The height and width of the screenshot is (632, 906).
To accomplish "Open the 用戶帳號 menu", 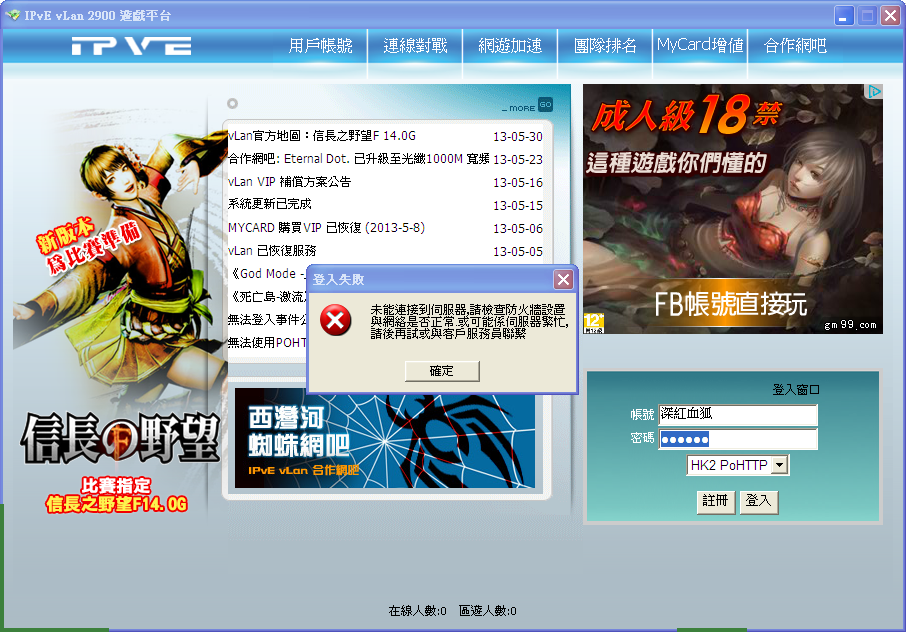I will [321, 45].
